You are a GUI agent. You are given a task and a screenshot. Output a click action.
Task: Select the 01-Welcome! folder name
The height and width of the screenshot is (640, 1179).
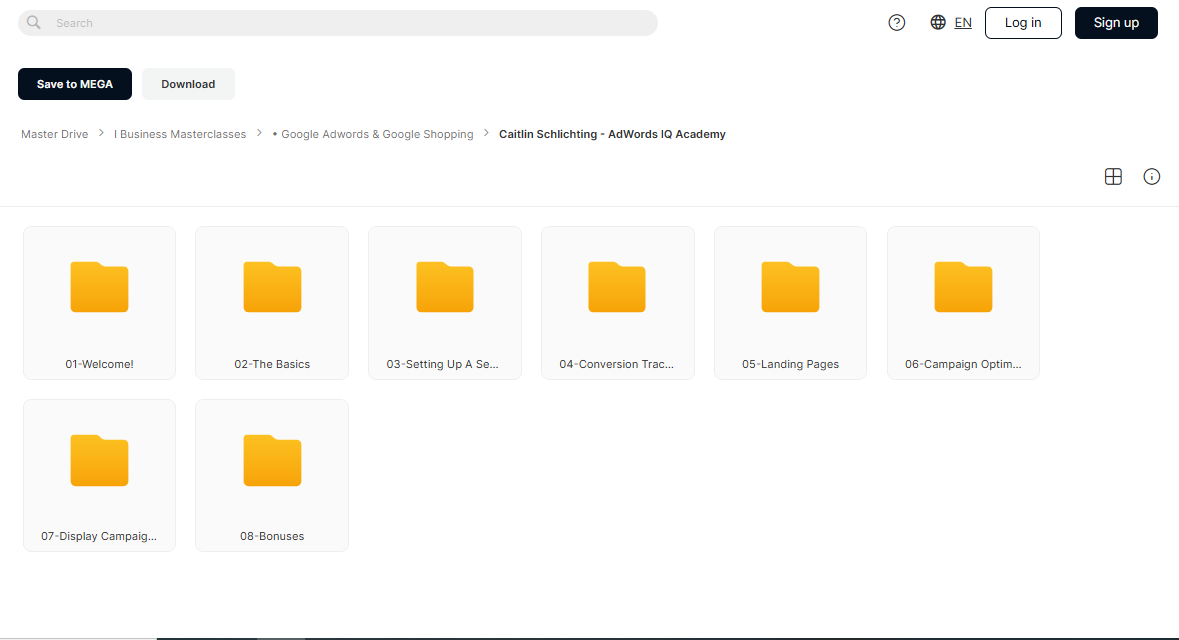[99, 364]
